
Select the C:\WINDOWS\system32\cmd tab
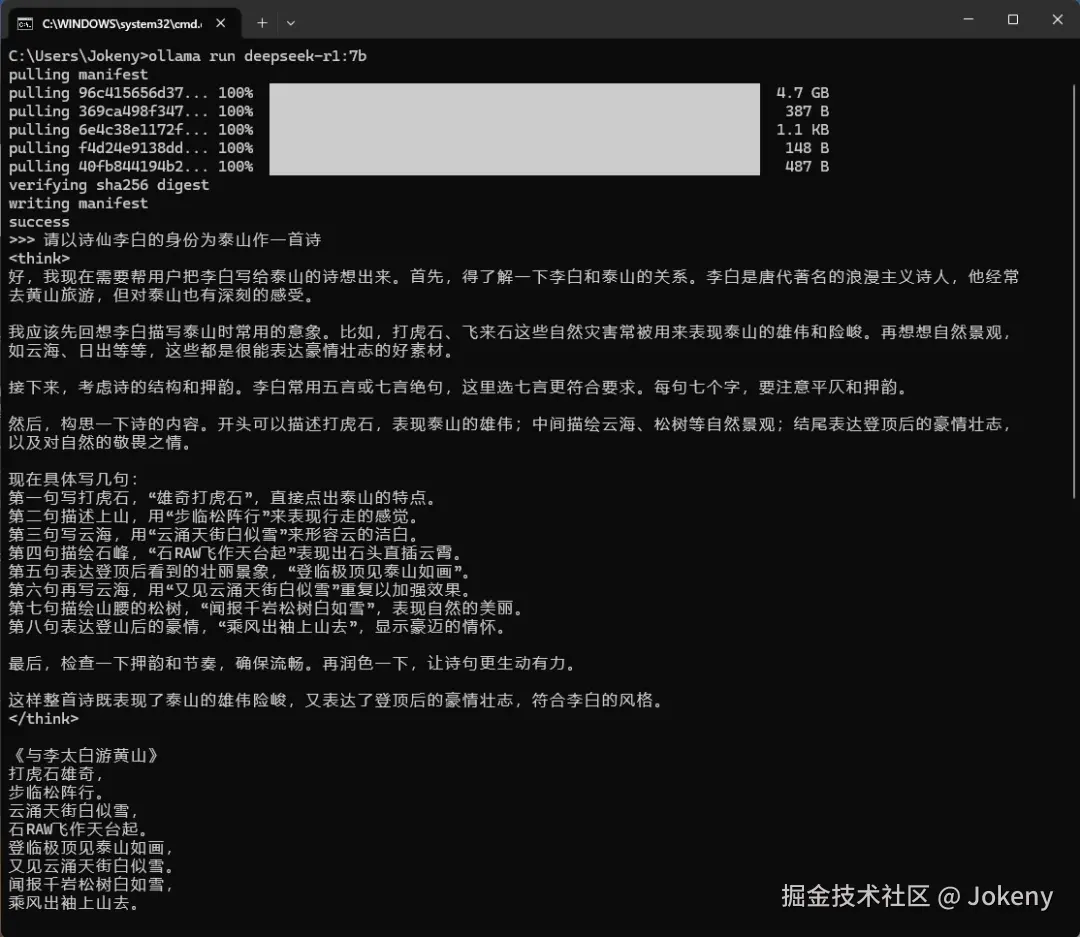[x=124, y=23]
